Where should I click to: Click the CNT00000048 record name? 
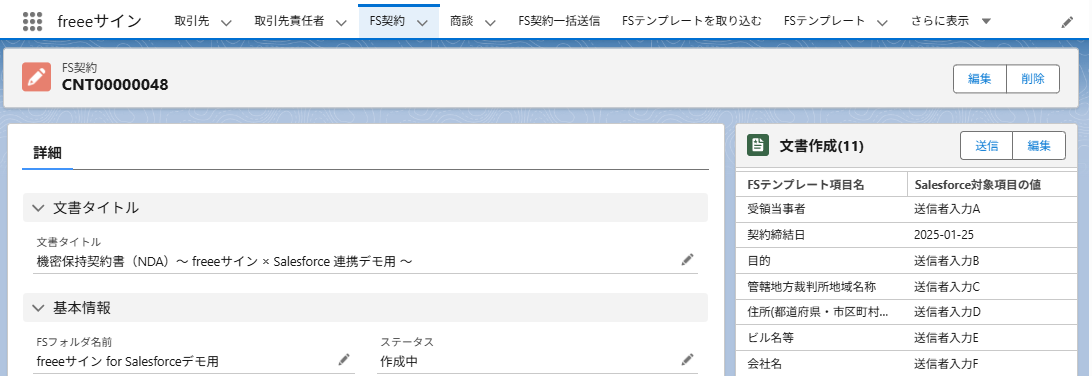(x=115, y=85)
